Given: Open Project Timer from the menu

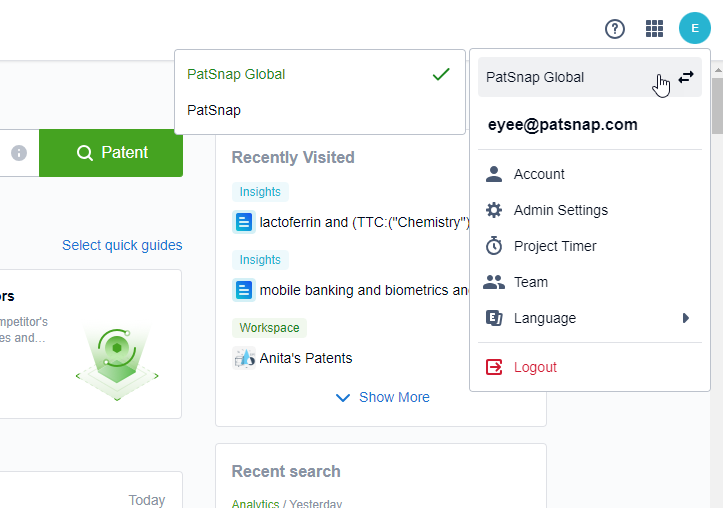Looking at the screenshot, I should point(554,246).
